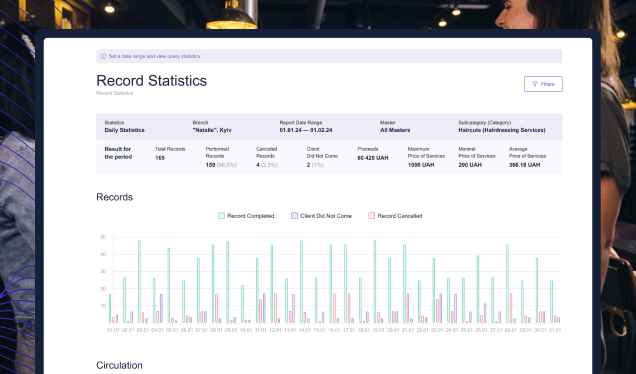The height and width of the screenshot is (374, 636).
Task: Click the '31.01' date label on chart axis
Action: point(555,330)
